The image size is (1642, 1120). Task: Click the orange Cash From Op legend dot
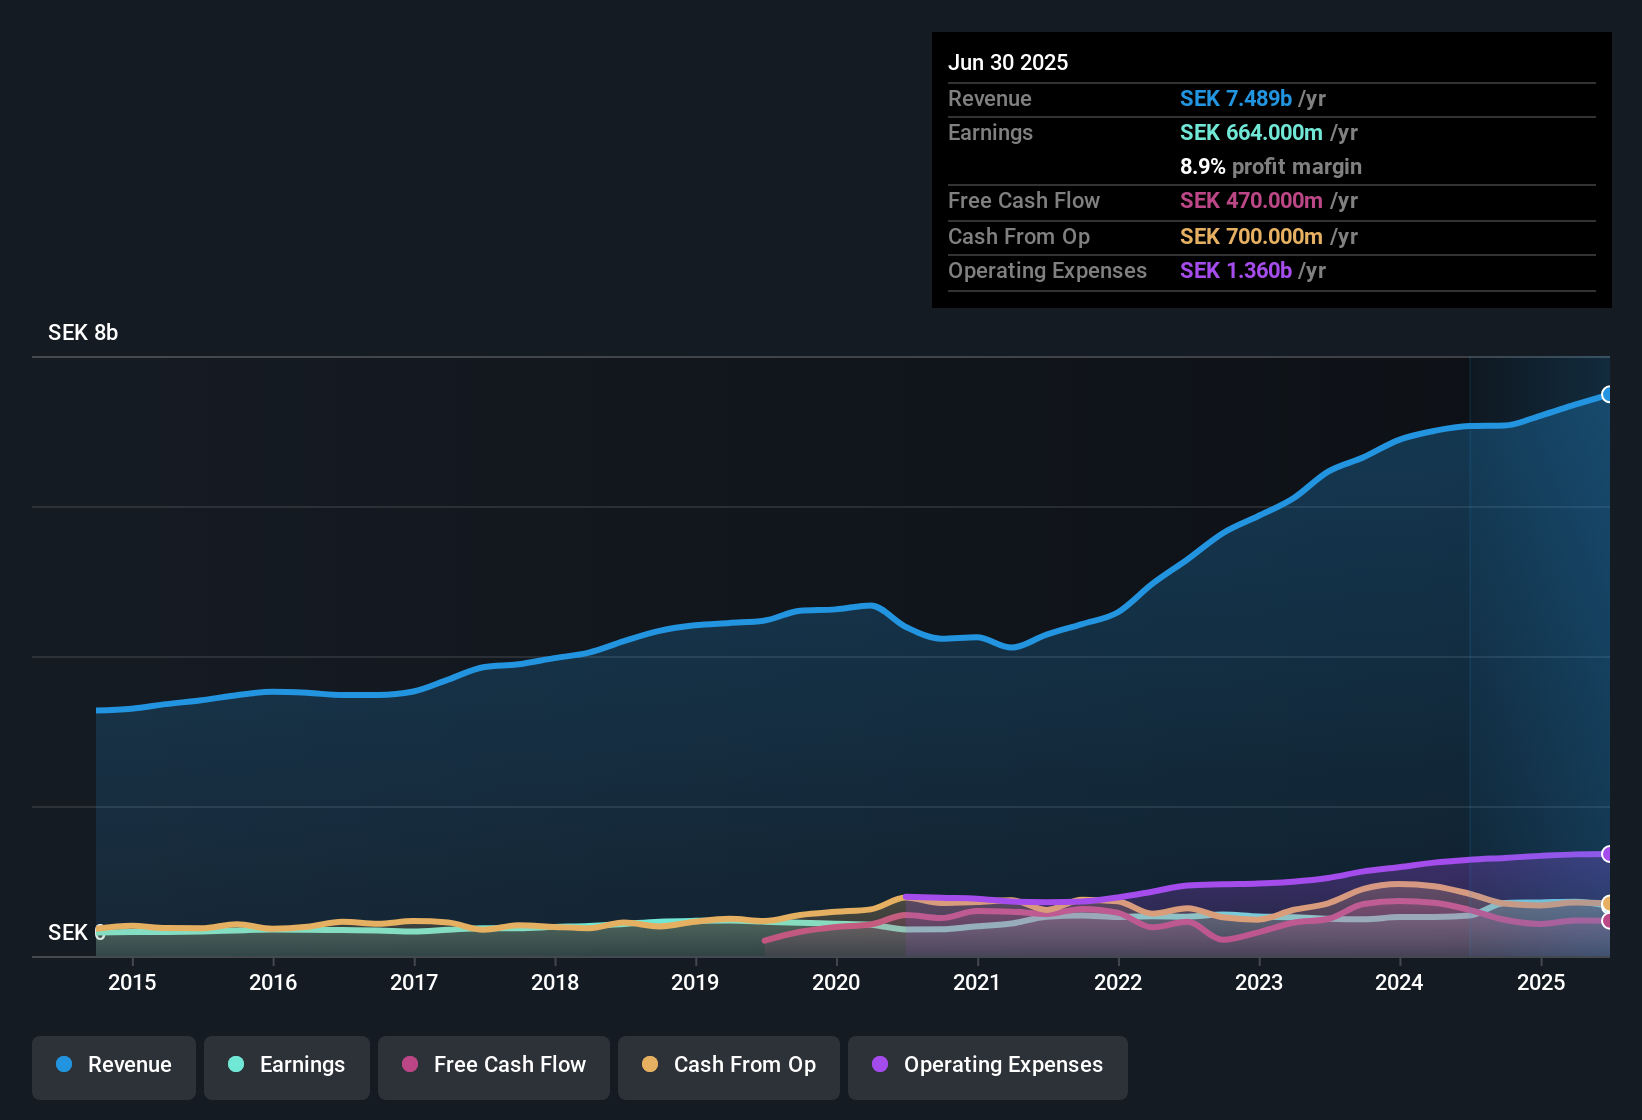pos(649,1065)
